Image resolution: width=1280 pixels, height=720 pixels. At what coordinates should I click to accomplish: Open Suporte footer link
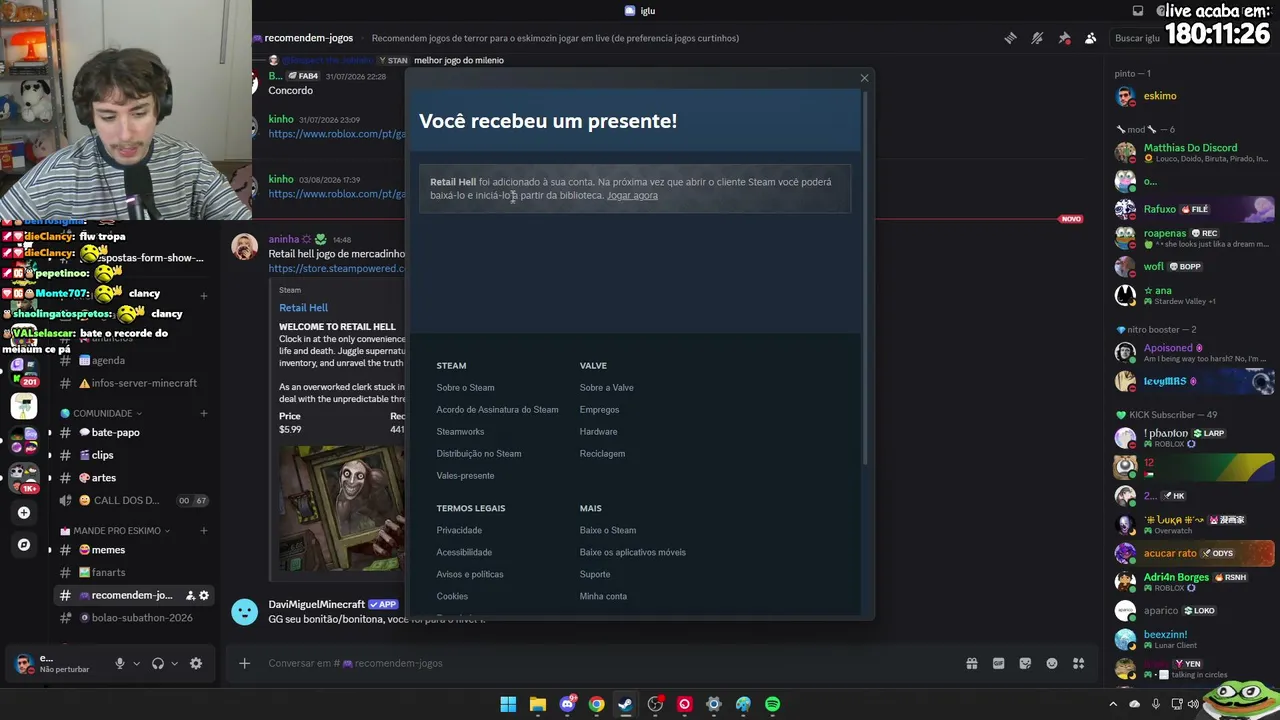click(x=595, y=575)
